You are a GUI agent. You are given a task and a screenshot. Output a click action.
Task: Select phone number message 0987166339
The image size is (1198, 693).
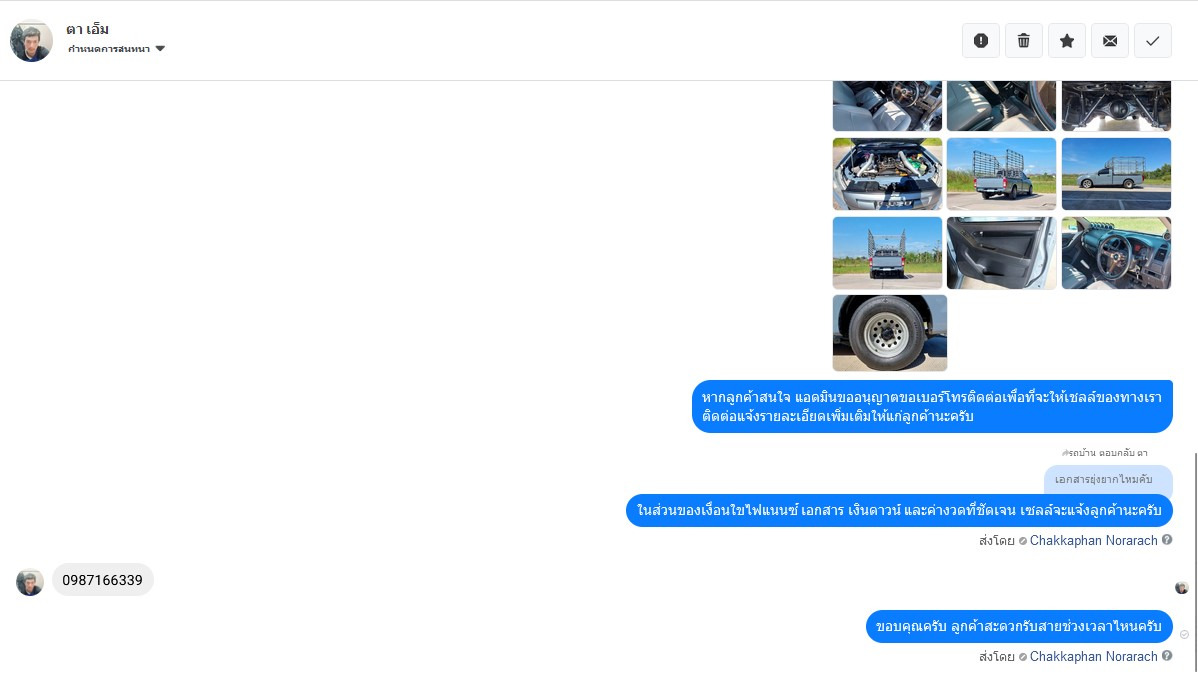pos(102,580)
